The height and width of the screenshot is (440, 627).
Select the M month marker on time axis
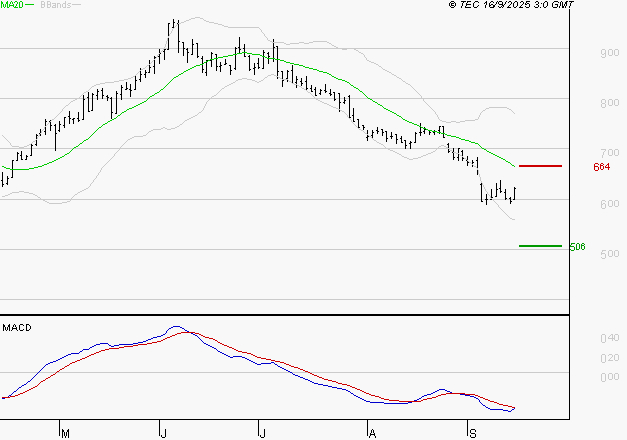coord(65,433)
